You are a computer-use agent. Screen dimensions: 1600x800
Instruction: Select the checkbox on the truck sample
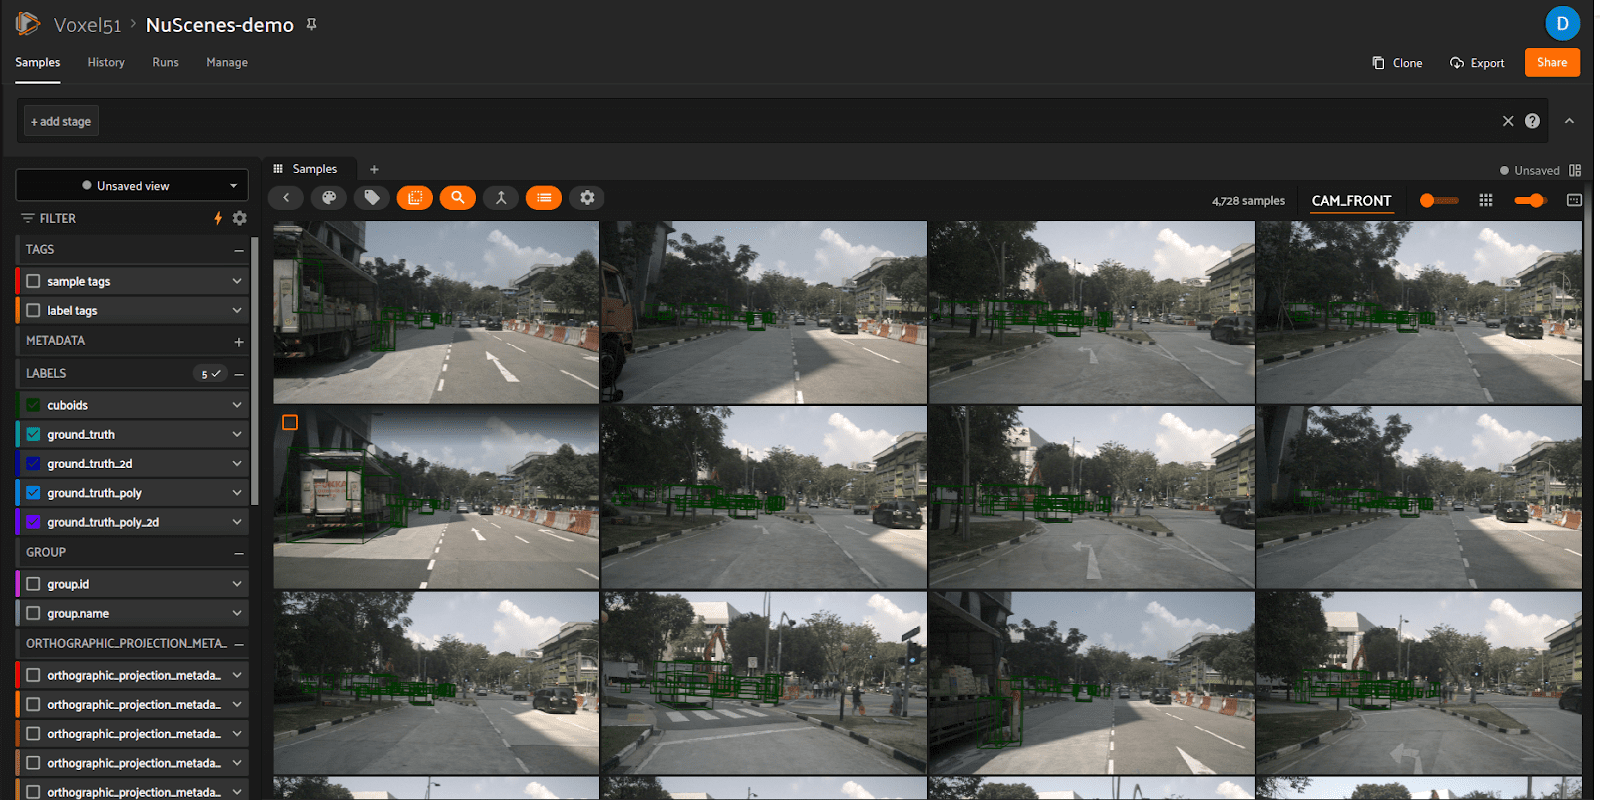tap(290, 422)
